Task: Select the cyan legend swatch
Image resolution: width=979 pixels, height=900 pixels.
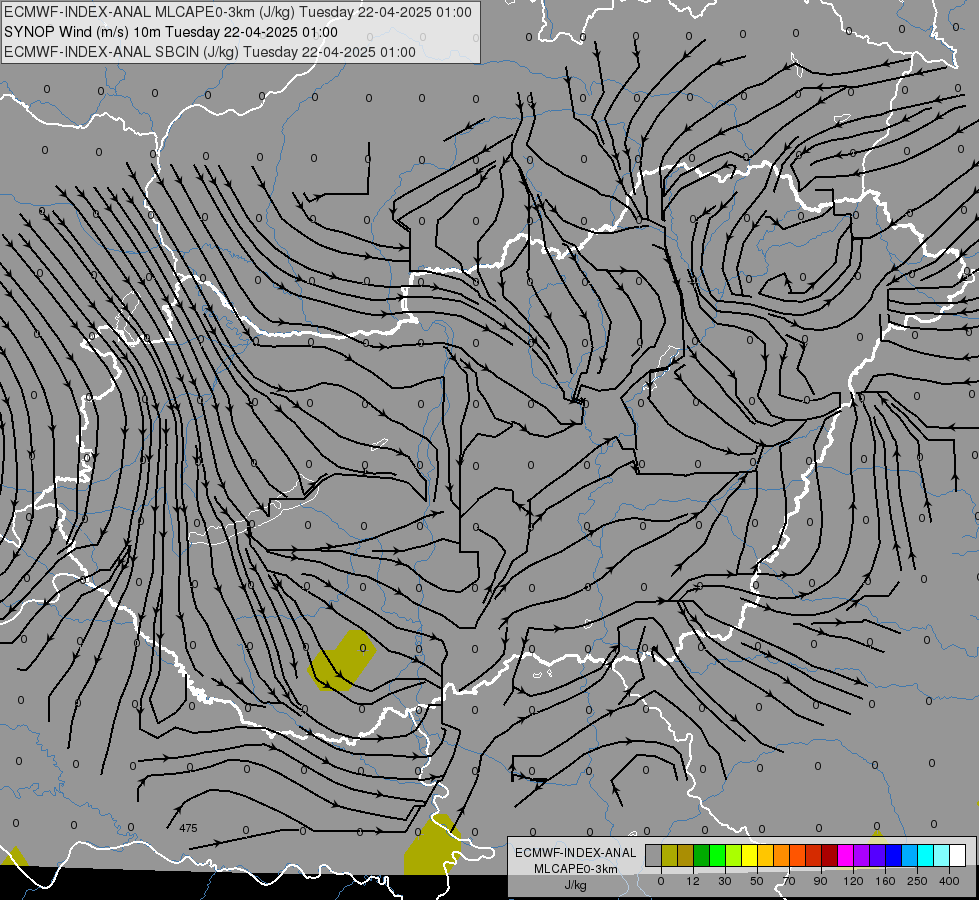Action: coord(926,855)
